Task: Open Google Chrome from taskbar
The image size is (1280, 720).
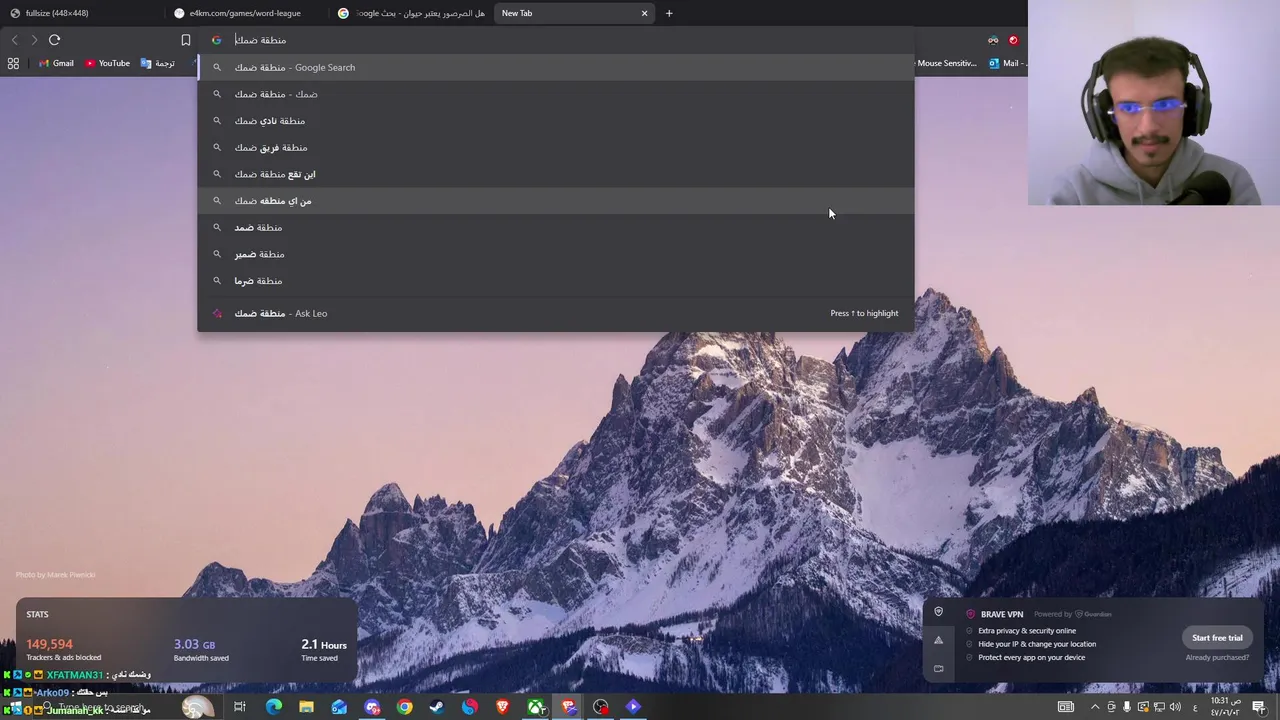Action: tap(404, 707)
